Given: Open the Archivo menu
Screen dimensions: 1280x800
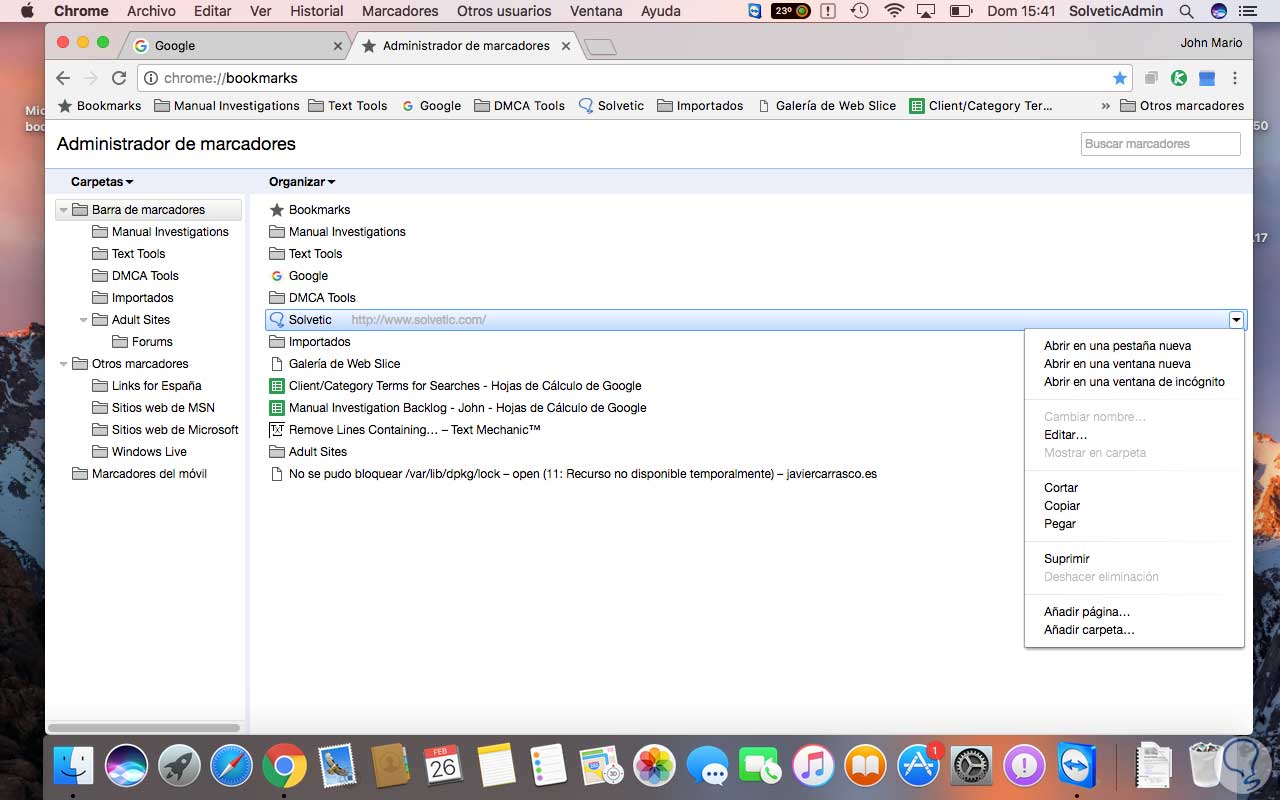Looking at the screenshot, I should 151,11.
